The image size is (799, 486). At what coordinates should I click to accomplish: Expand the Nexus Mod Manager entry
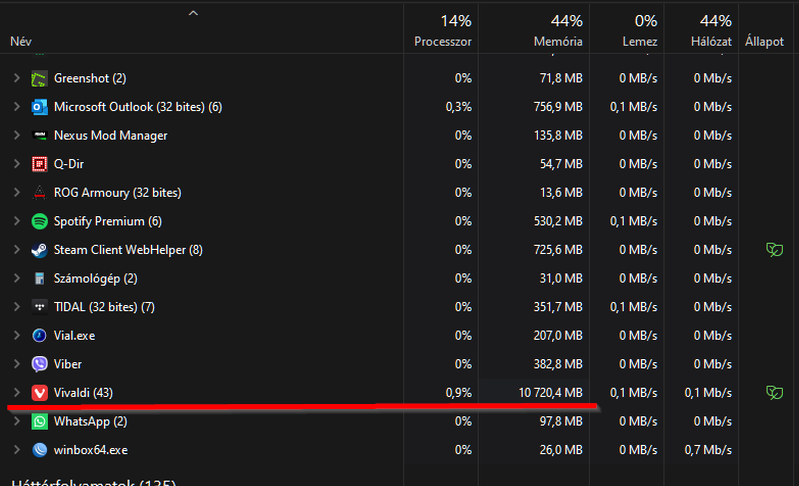pos(17,136)
